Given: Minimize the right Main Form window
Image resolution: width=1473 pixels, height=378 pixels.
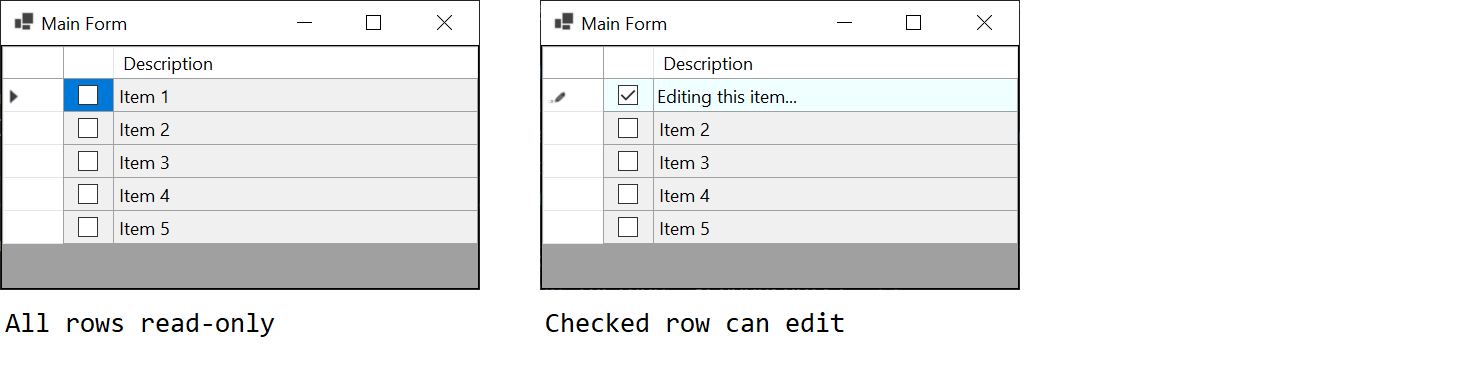Looking at the screenshot, I should click(x=845, y=23).
